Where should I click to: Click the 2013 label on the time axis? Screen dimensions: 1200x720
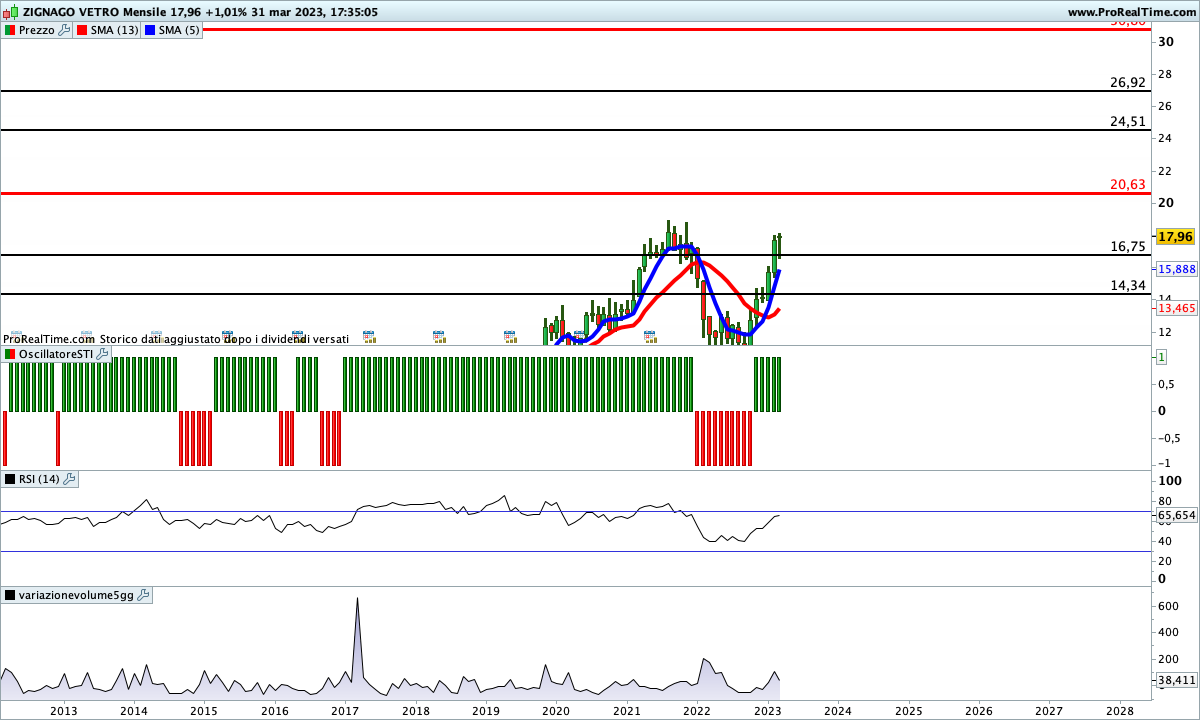64,710
